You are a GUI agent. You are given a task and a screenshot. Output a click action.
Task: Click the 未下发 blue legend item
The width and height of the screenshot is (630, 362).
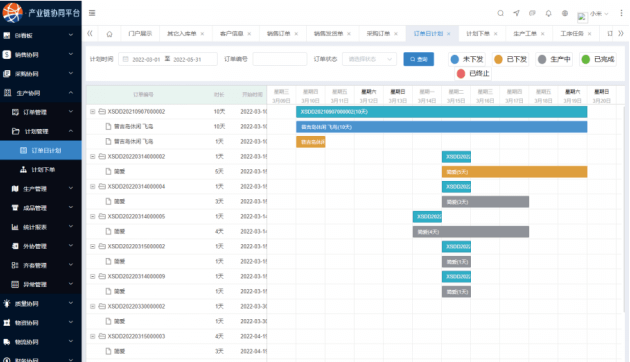467,59
